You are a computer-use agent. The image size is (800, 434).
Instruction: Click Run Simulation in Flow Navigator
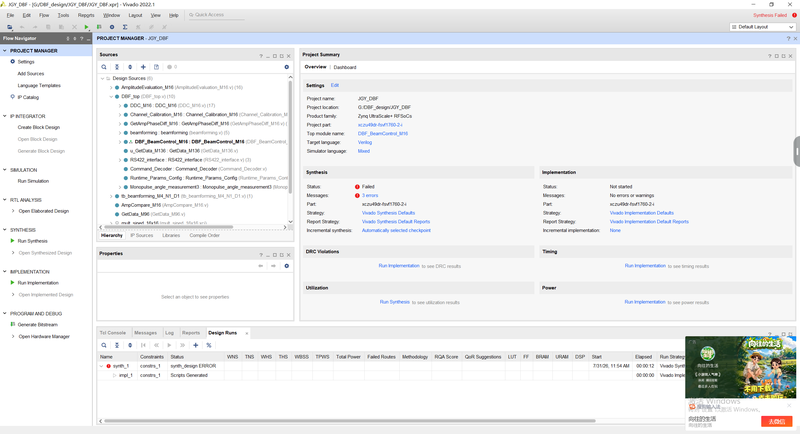(x=33, y=181)
